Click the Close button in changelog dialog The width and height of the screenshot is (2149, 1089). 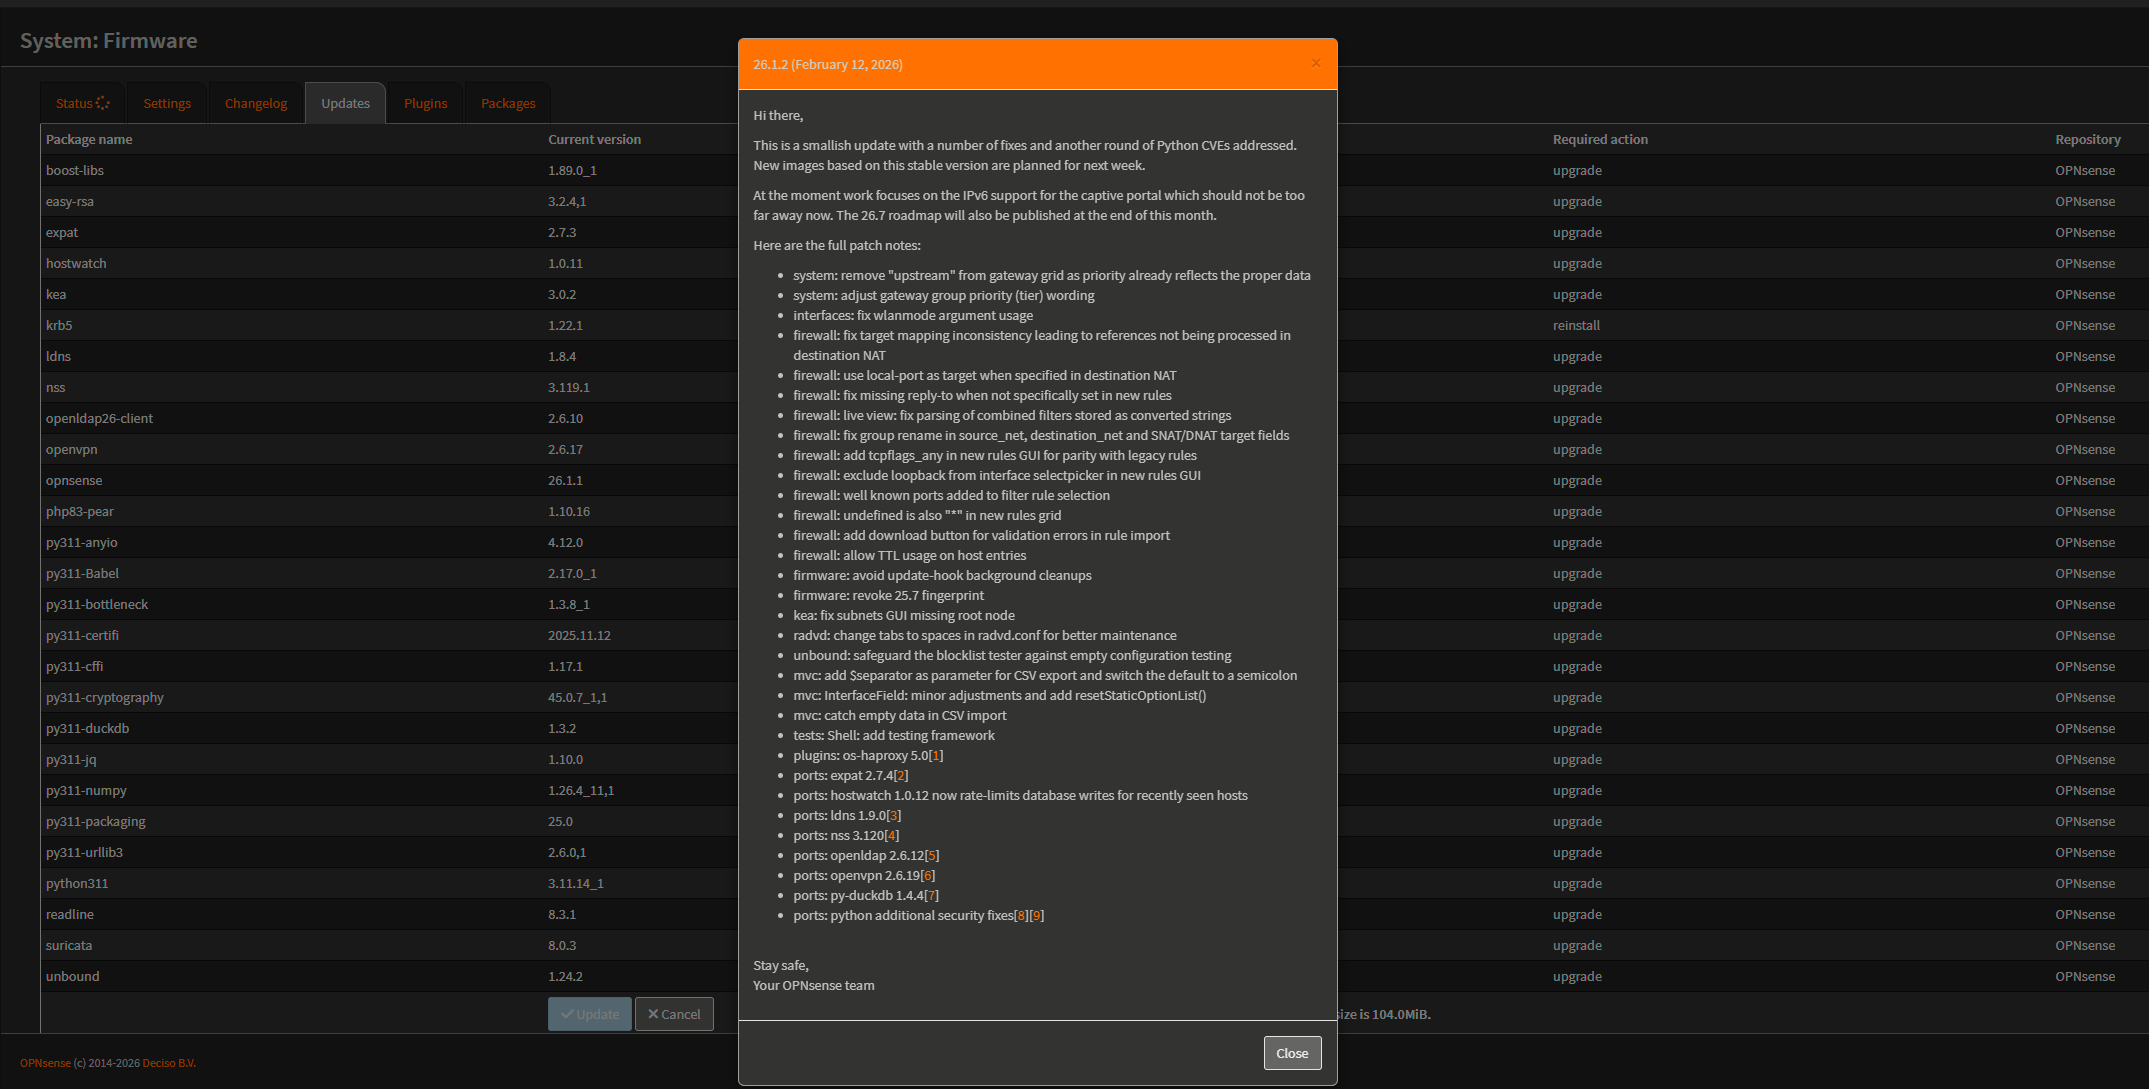(1292, 1053)
